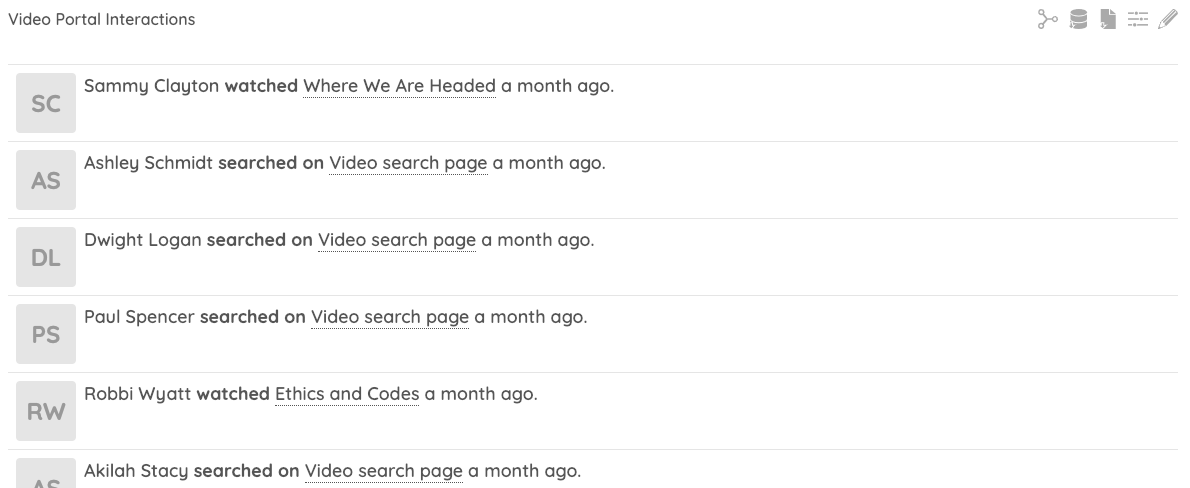
Task: Open 'Video search page' link in Ashley Schmidt row
Action: click(408, 163)
